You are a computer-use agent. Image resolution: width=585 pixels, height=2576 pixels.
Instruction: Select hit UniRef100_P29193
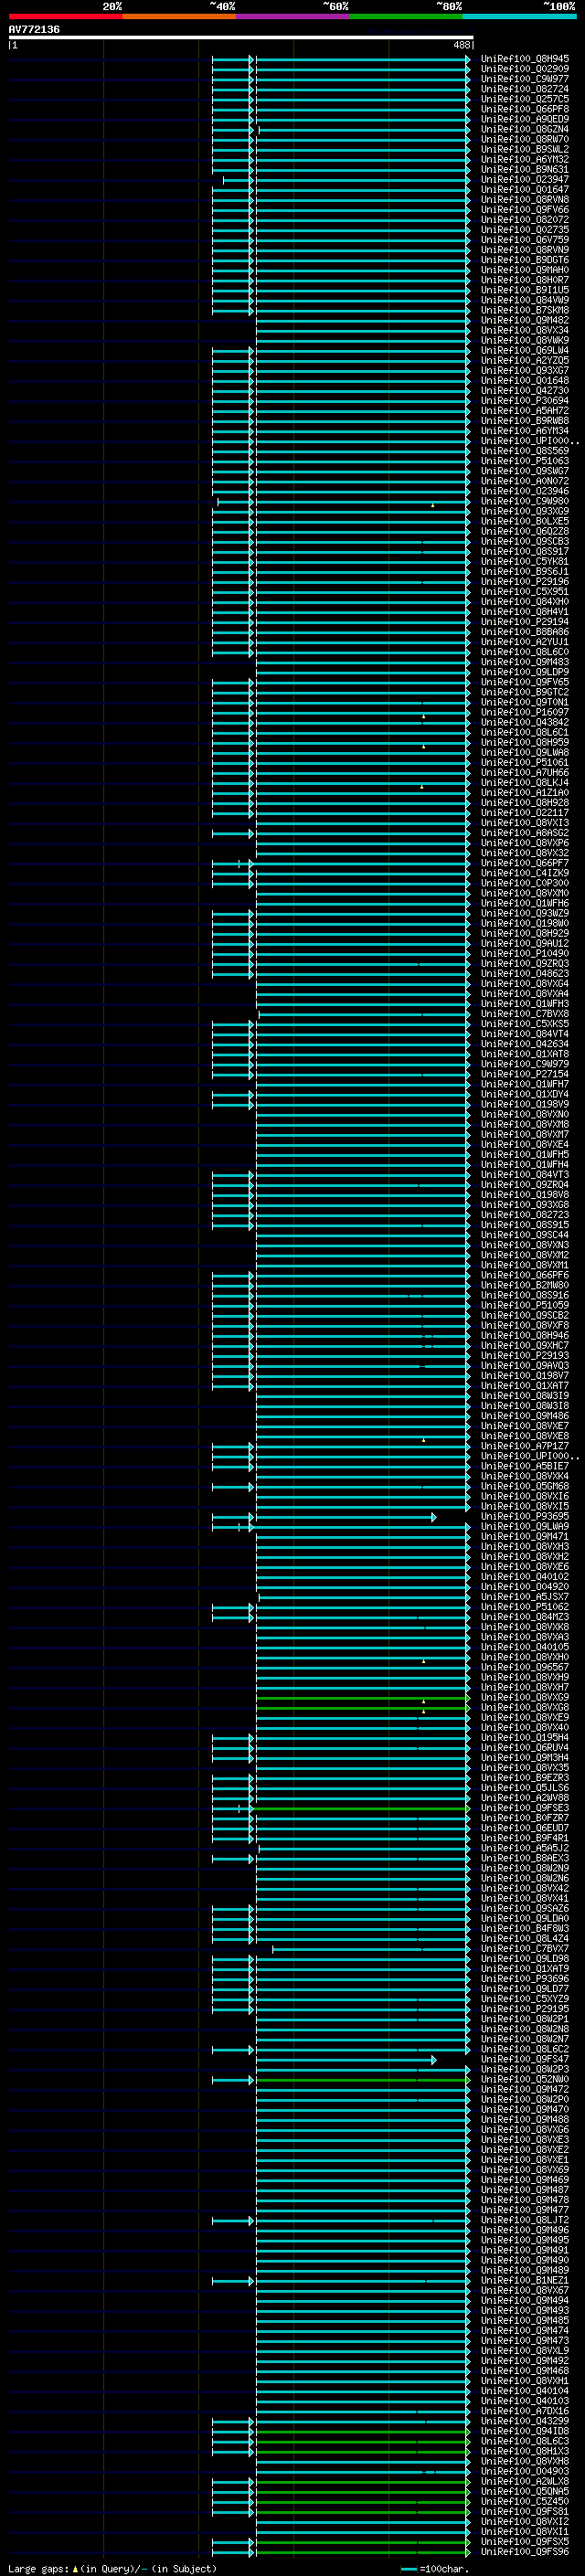[x=525, y=1356]
